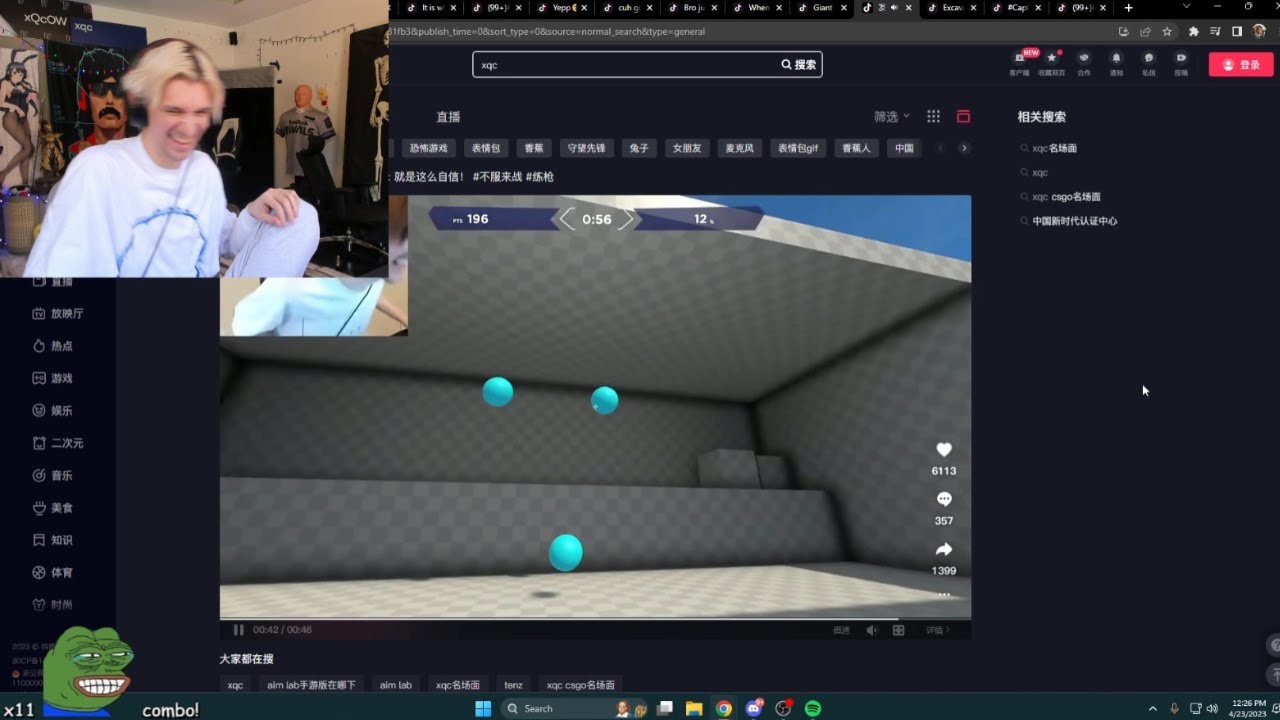Image resolution: width=1280 pixels, height=720 pixels.
Task: Open 知识 knowledge in the left sidebar
Action: tap(52, 540)
